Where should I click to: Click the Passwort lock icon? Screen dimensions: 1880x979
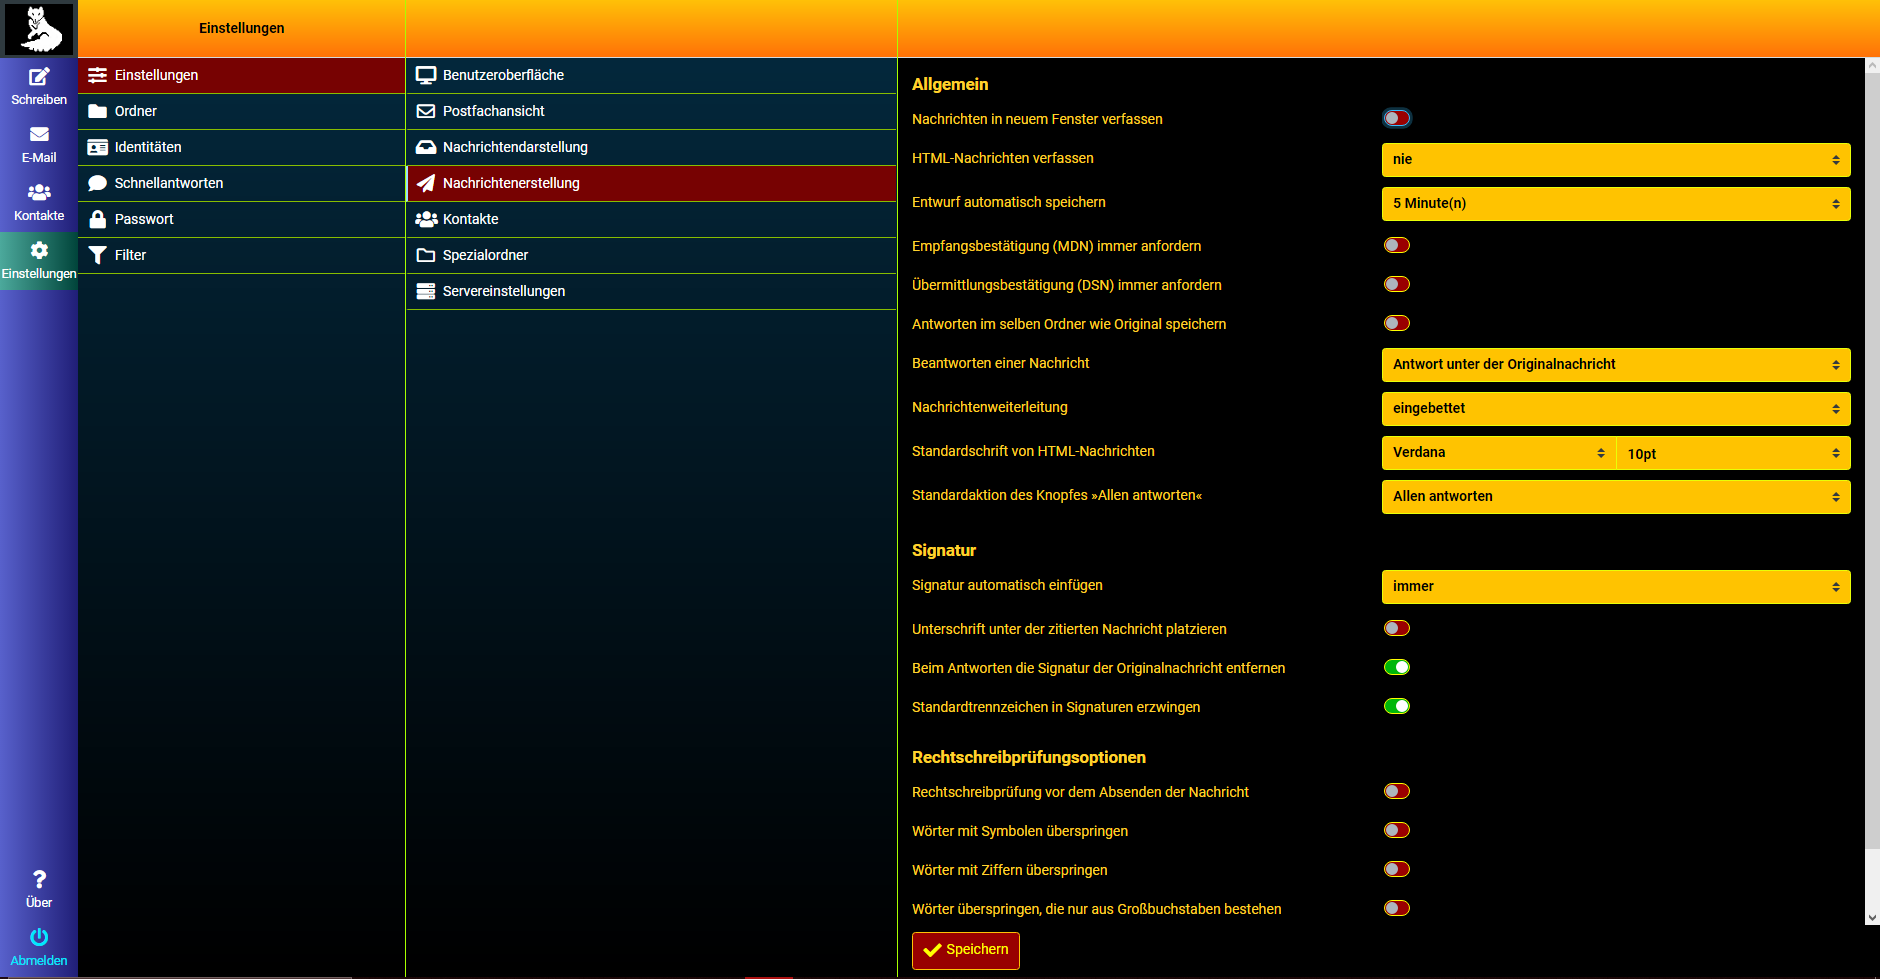point(98,219)
